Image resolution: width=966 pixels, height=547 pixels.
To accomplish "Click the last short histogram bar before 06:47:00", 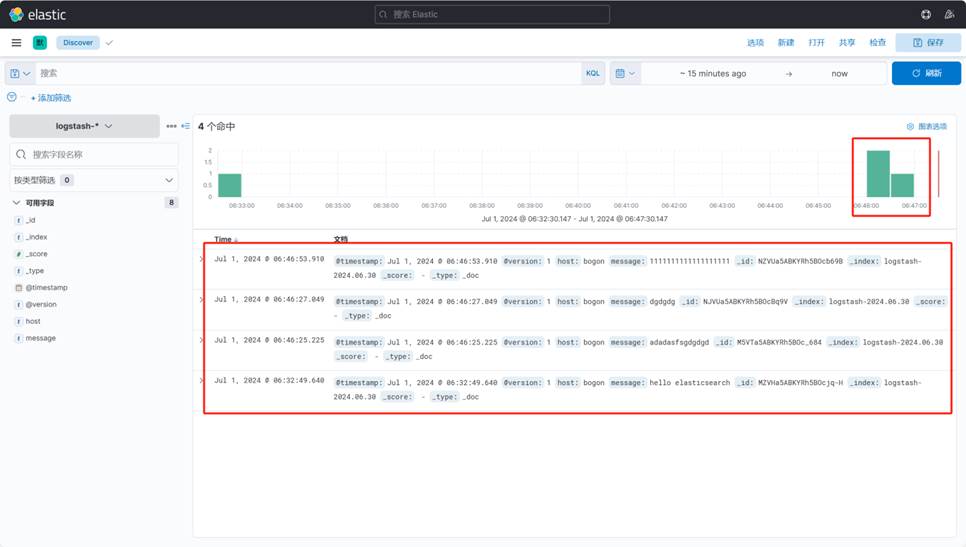I will coord(903,185).
